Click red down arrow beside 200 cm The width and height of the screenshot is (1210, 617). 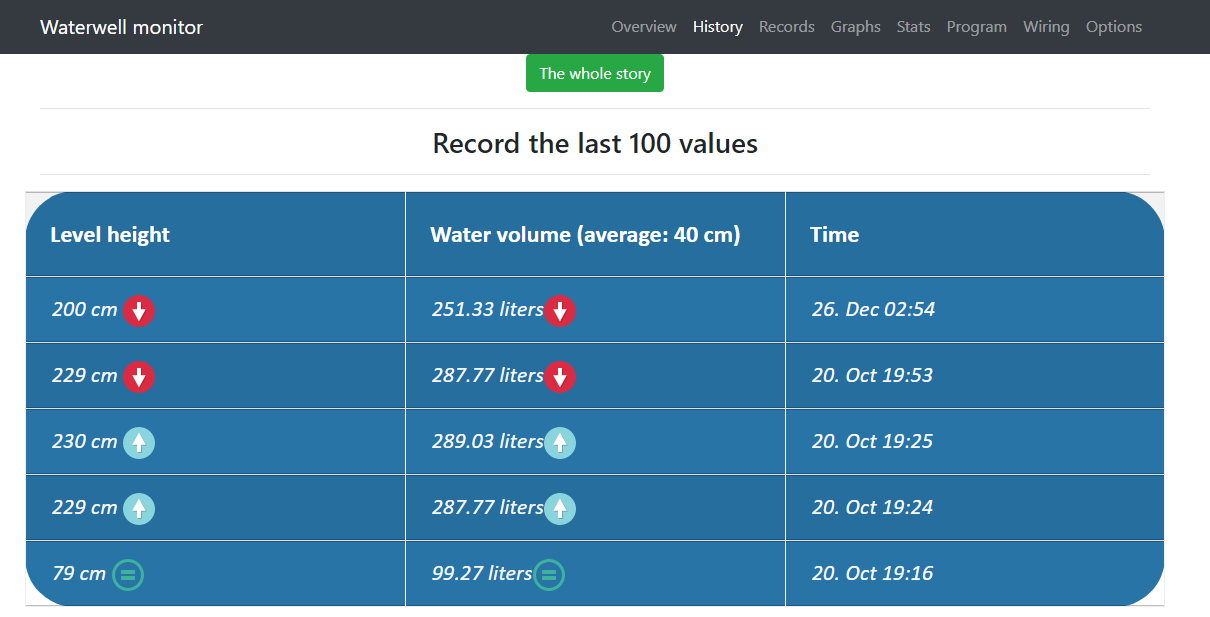pos(139,311)
